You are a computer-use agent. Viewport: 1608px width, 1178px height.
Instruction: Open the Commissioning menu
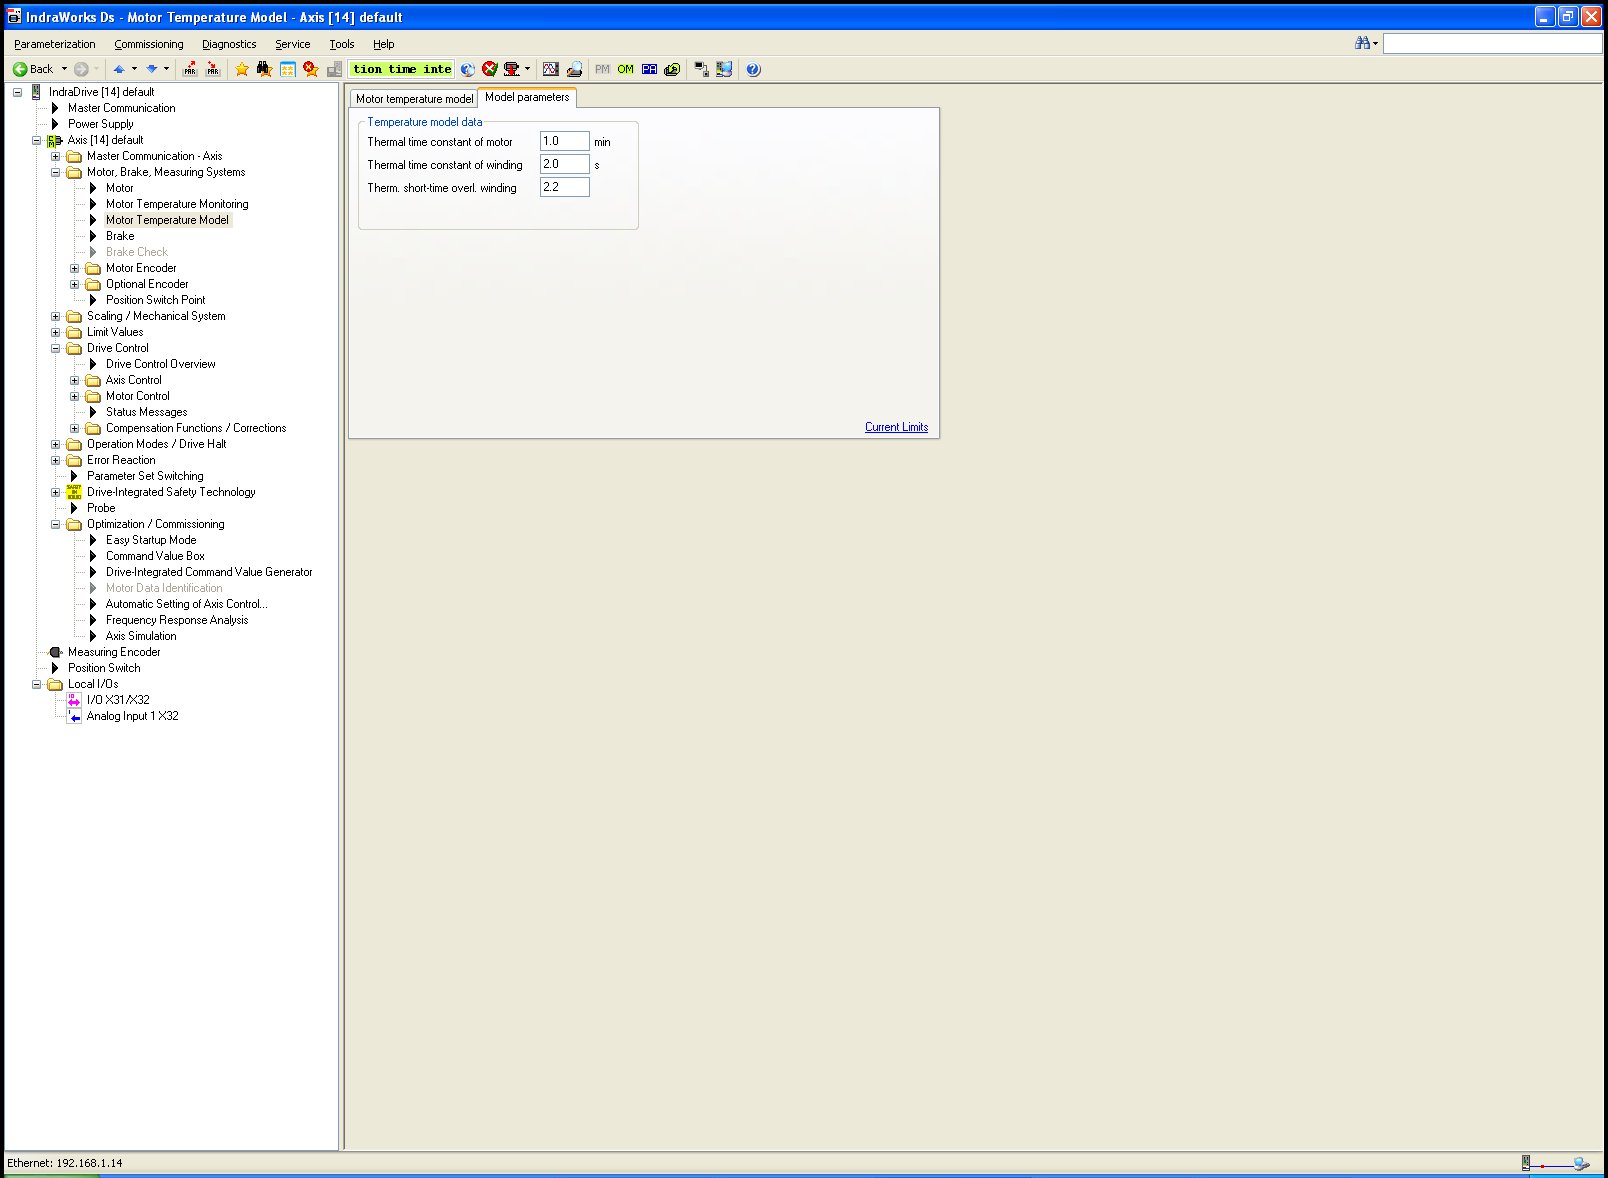(148, 44)
